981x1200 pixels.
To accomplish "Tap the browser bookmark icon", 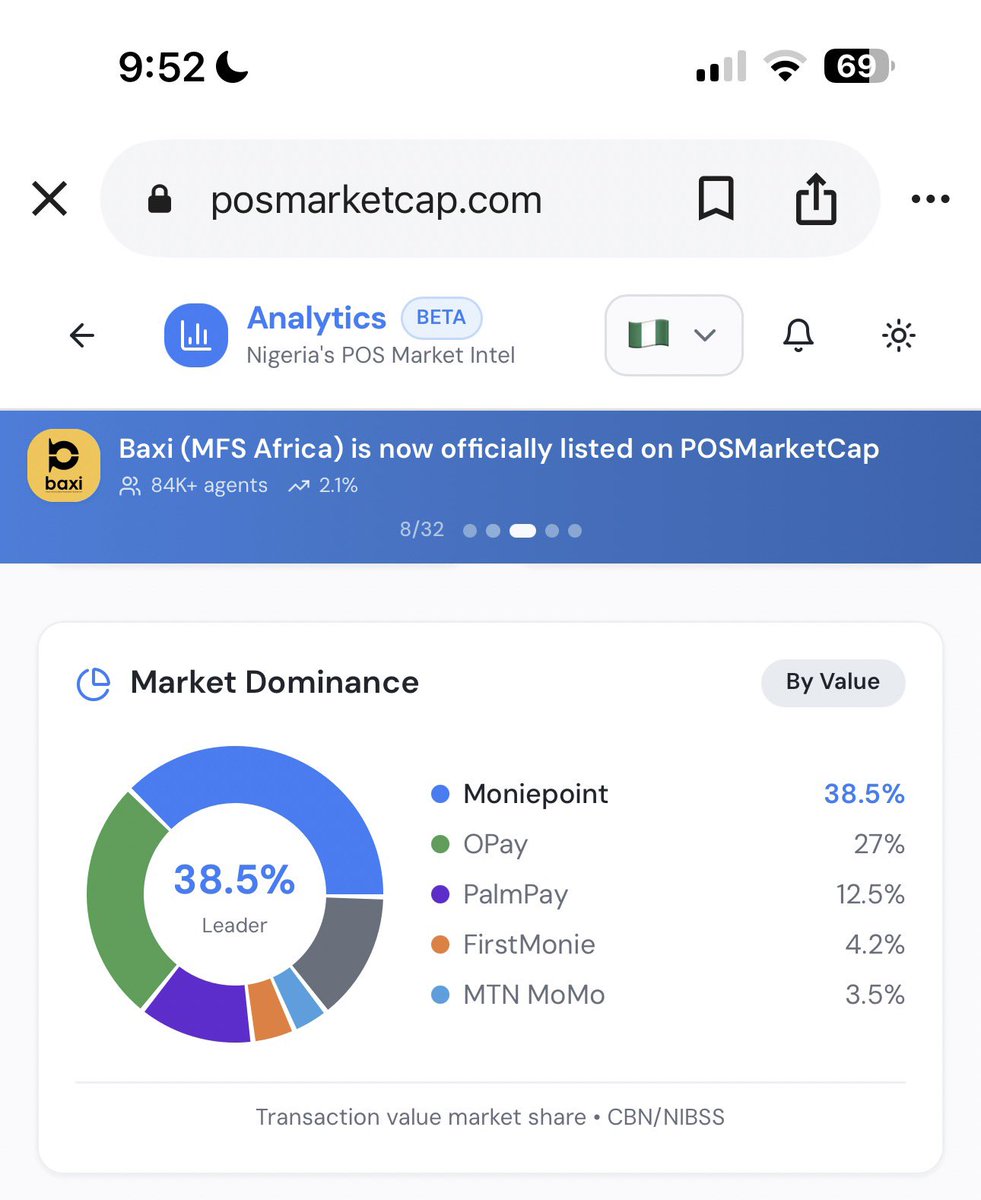I will point(715,199).
